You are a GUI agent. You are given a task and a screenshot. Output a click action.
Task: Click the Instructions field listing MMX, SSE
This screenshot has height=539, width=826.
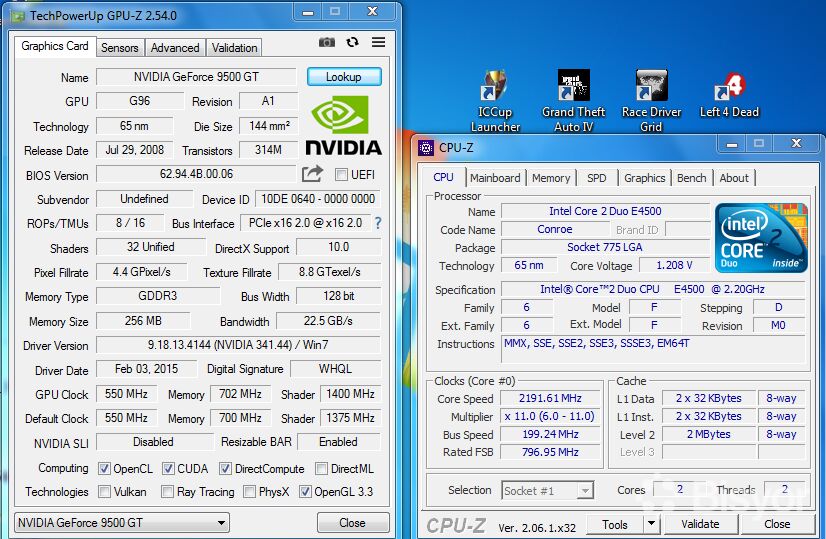pyautogui.click(x=653, y=350)
